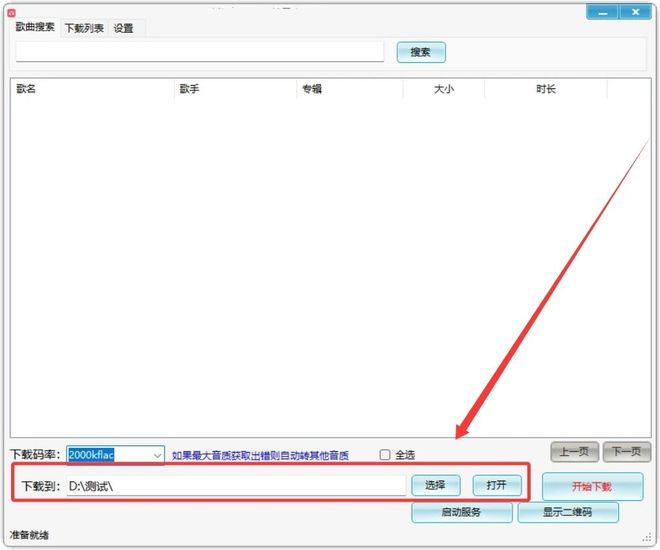This screenshot has width=660, height=550.
Task: Go to next page with 下一页
Action: point(626,452)
